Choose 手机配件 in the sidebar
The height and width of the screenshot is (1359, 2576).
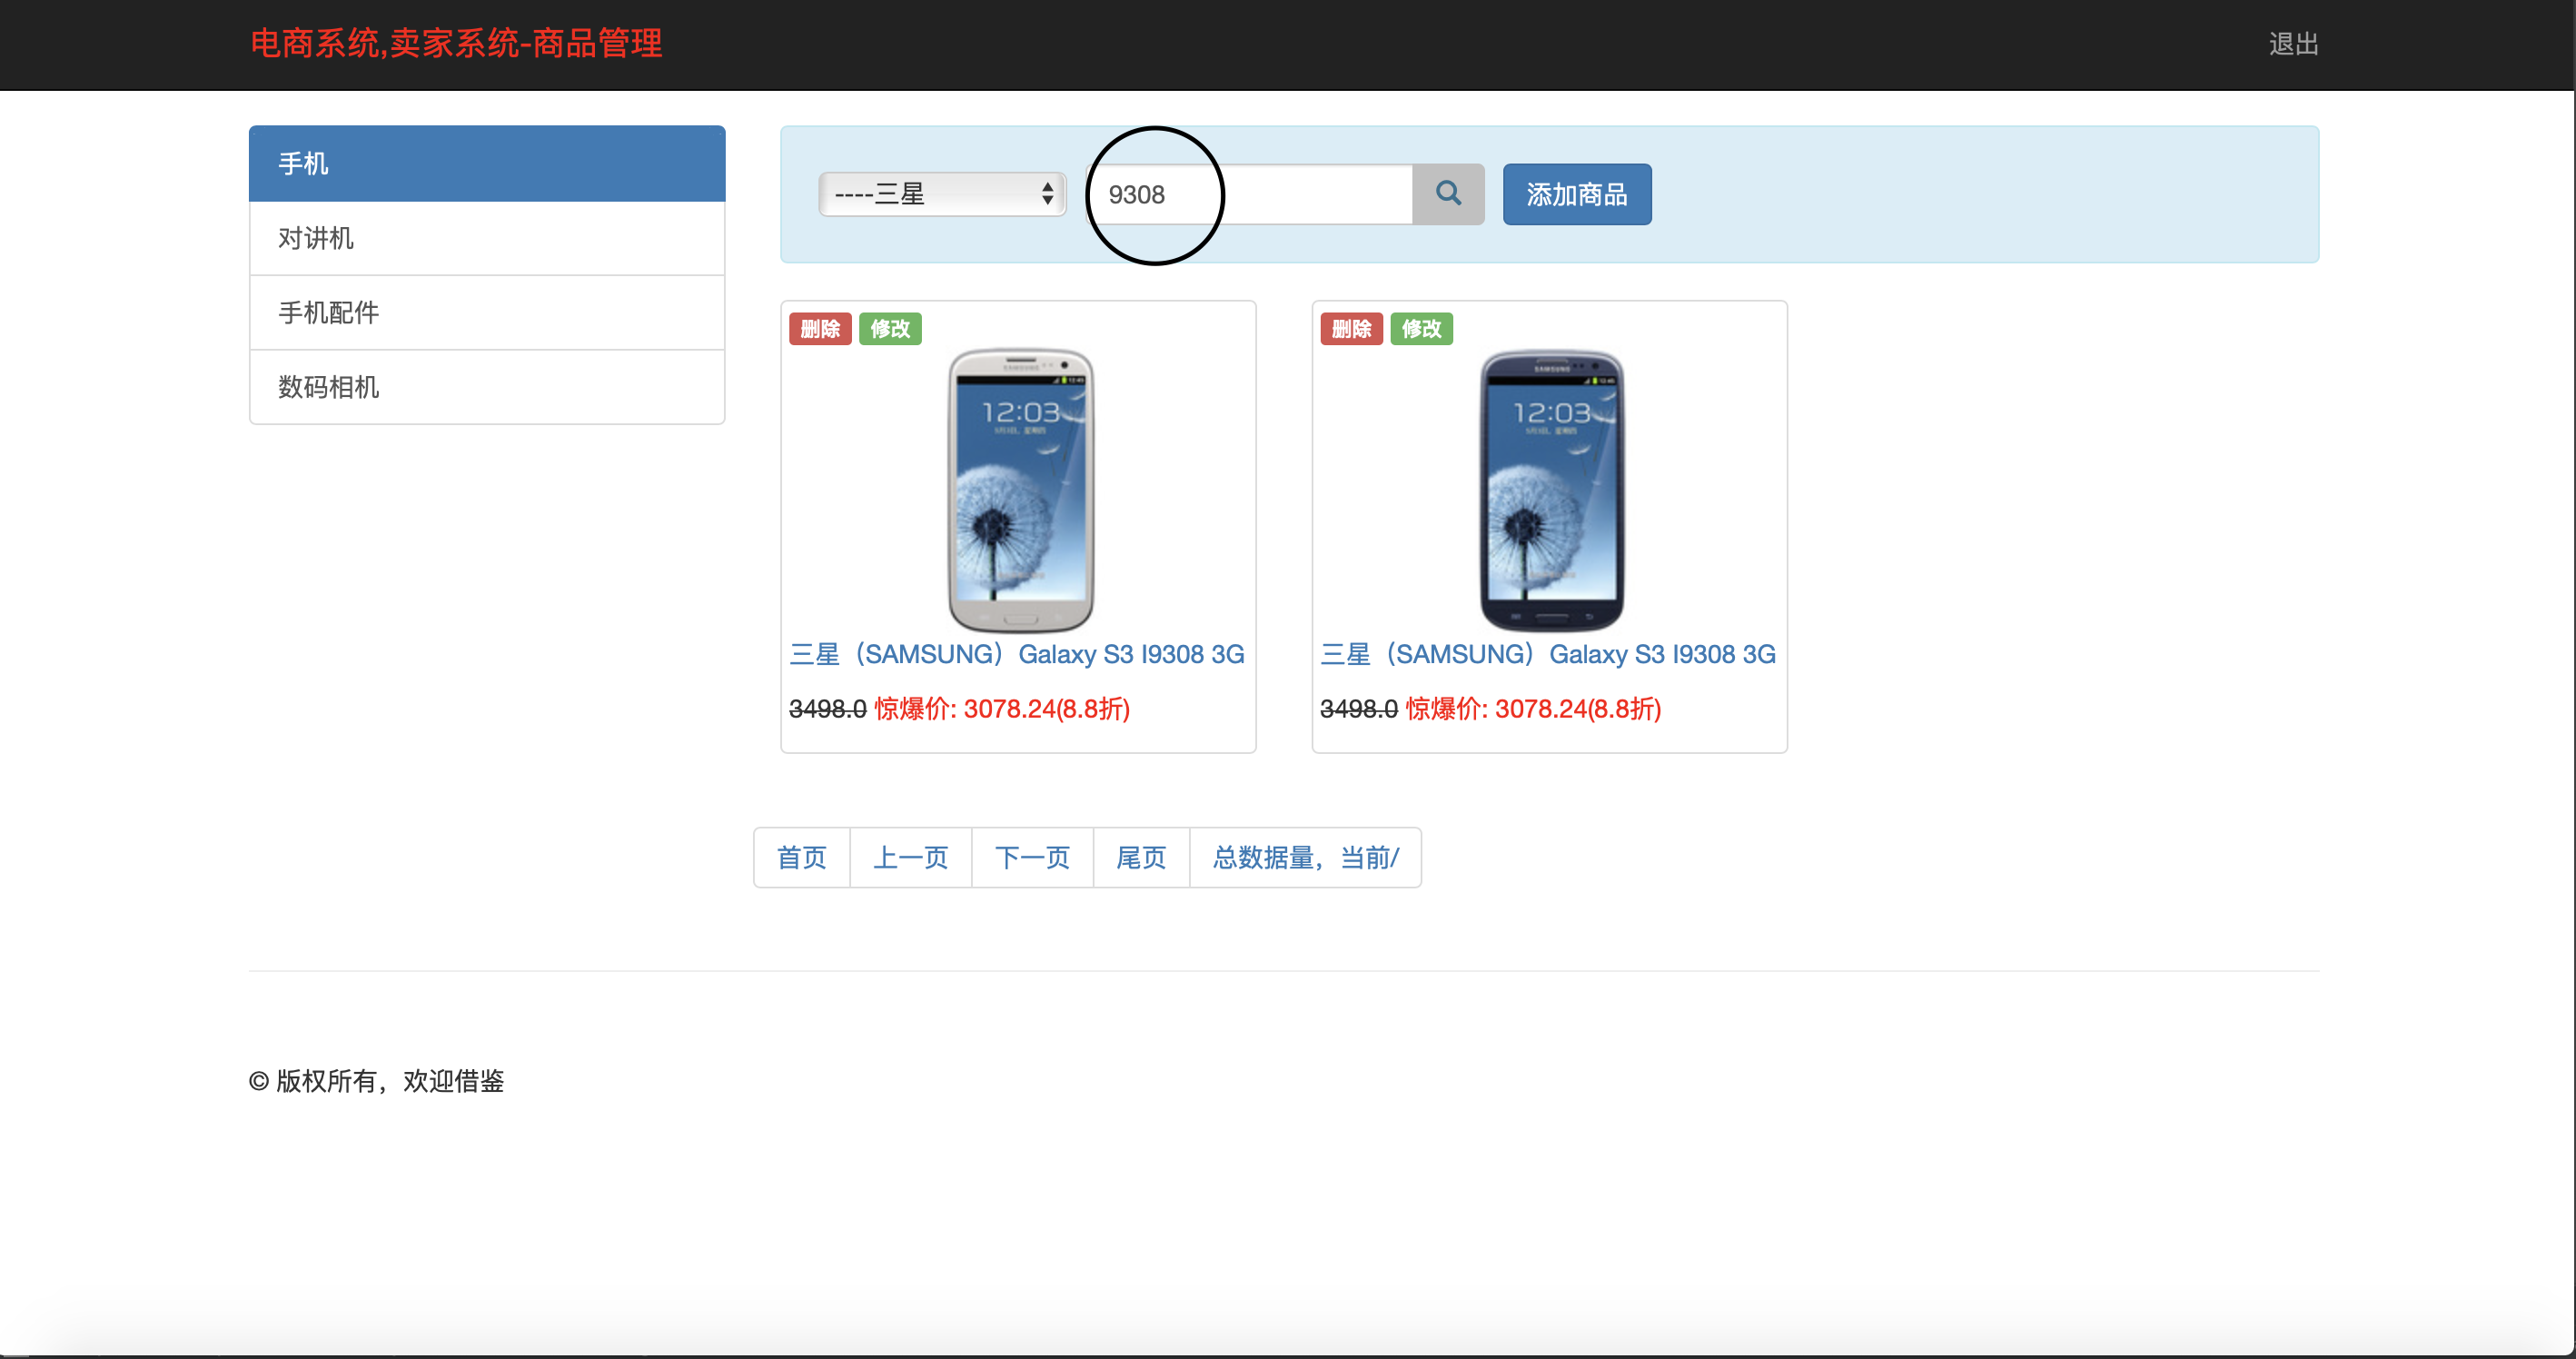coord(486,312)
